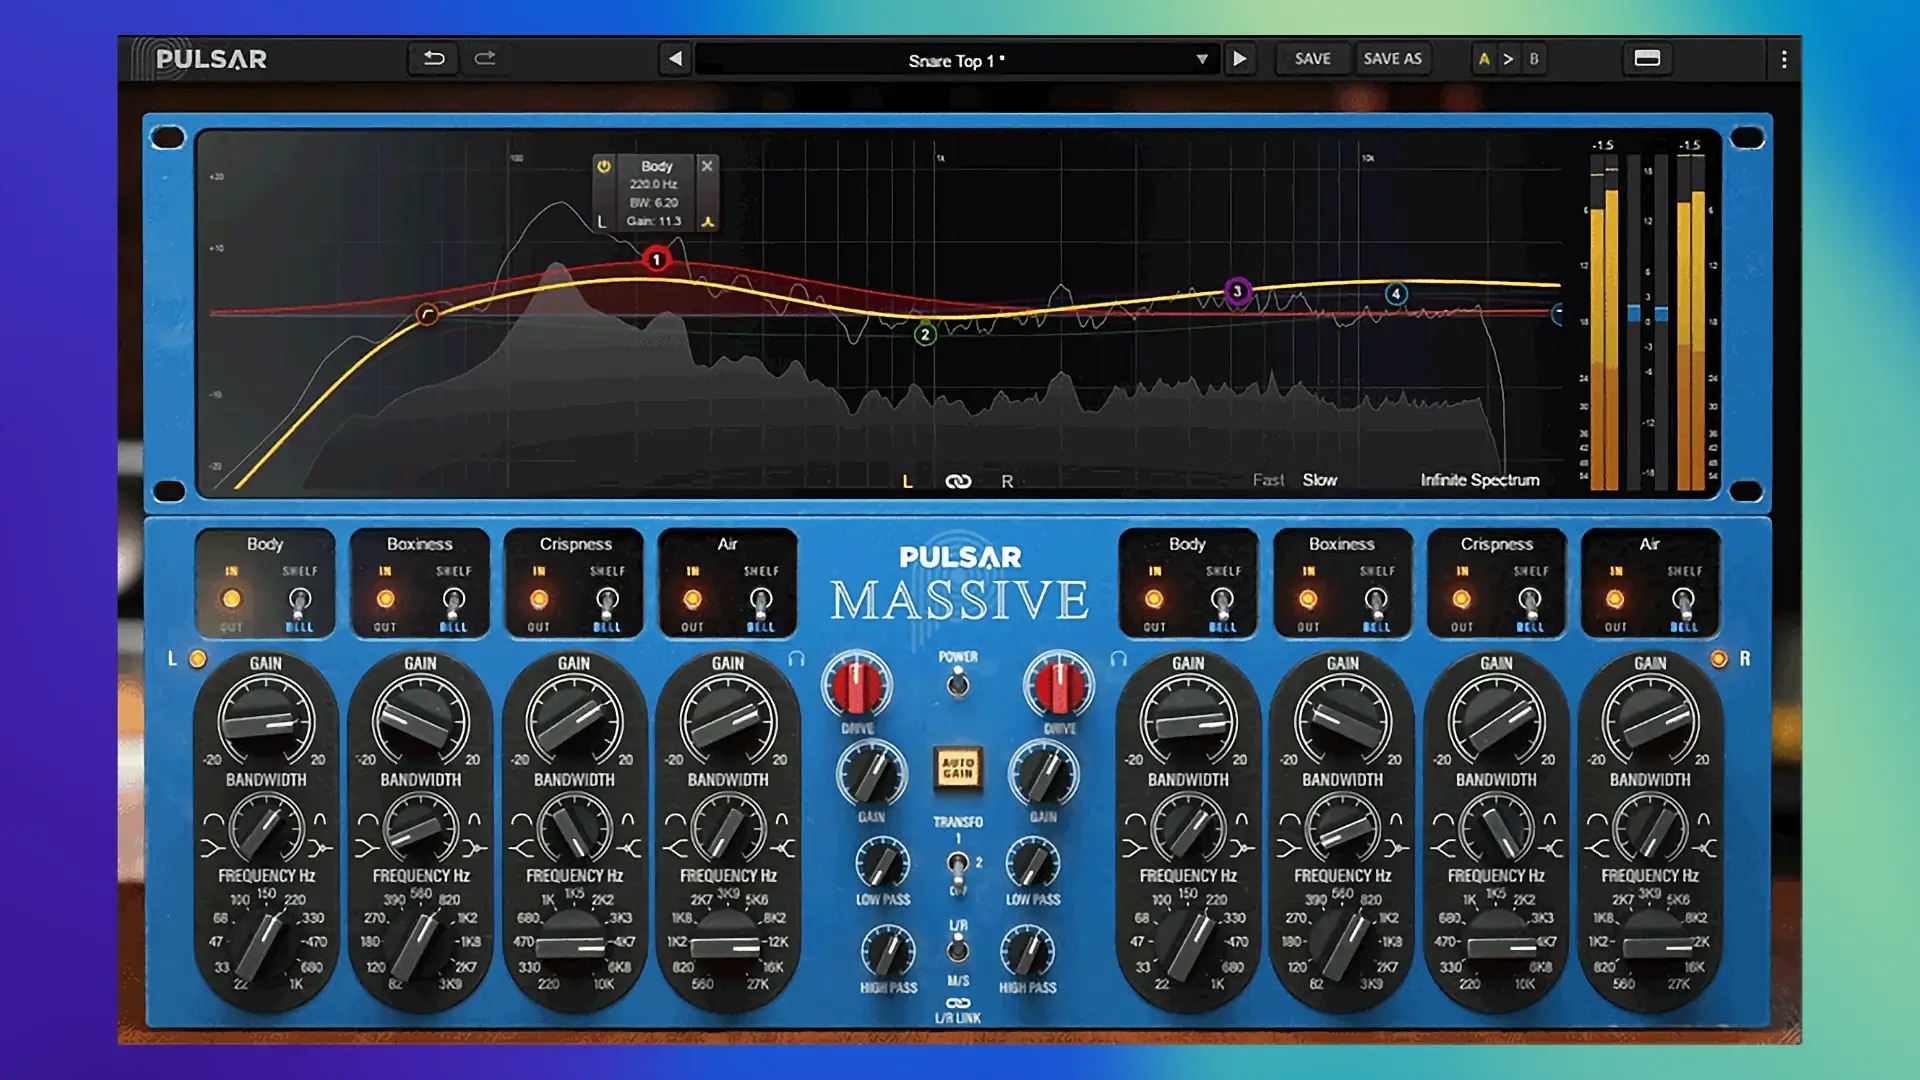Click the undo arrow icon
Viewport: 1920px width, 1080px height.
[x=434, y=59]
